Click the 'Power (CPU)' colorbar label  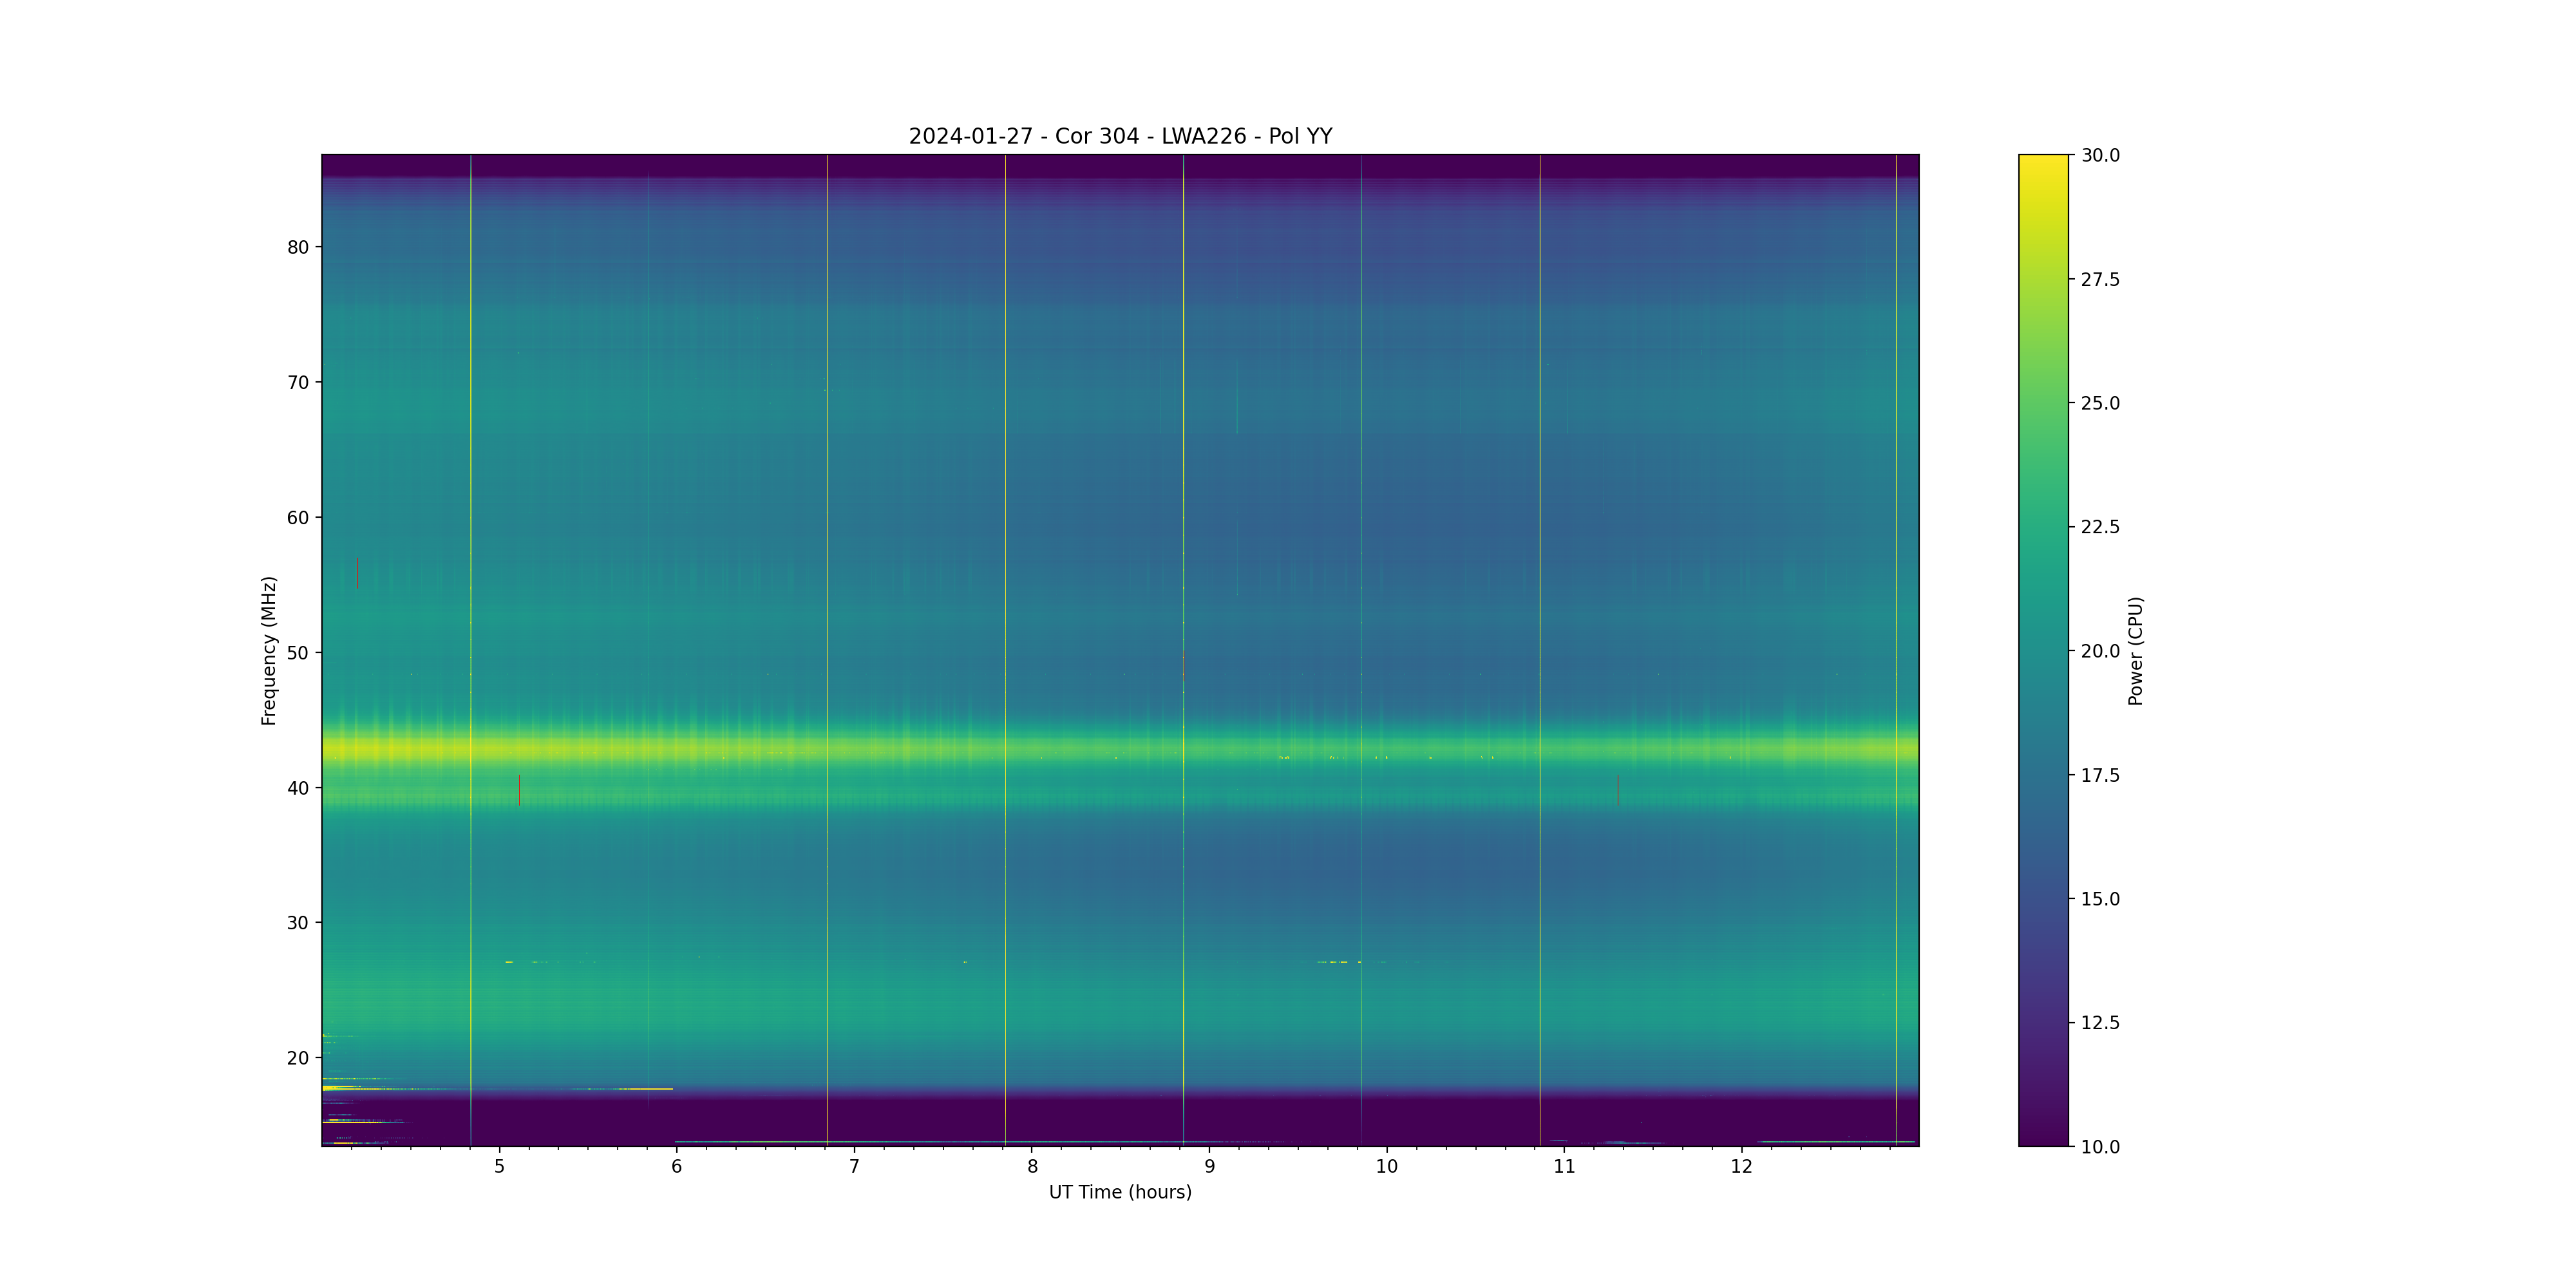click(2135, 651)
